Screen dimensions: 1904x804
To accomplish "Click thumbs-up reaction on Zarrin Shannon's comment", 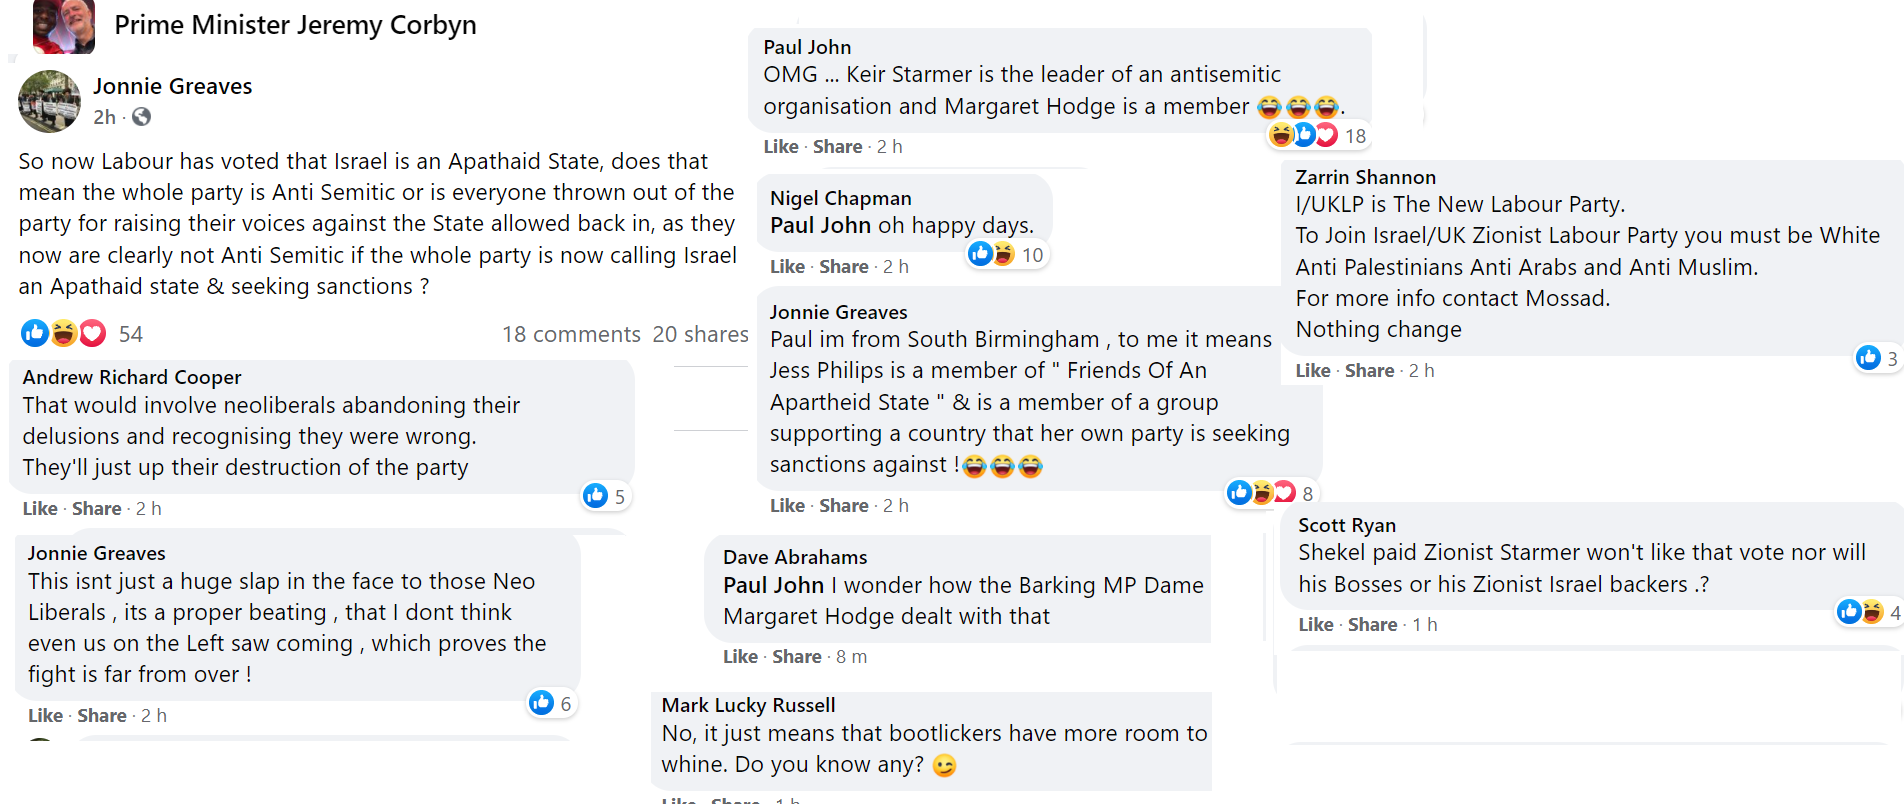I will tap(1868, 358).
